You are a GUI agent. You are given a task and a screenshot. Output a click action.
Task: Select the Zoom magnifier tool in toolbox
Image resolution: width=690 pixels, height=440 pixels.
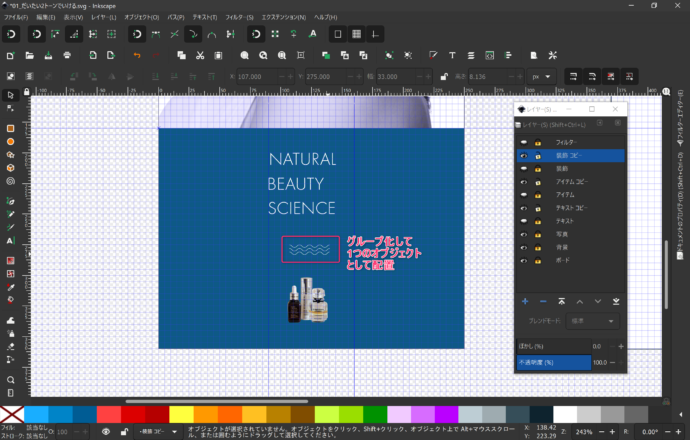(11, 380)
